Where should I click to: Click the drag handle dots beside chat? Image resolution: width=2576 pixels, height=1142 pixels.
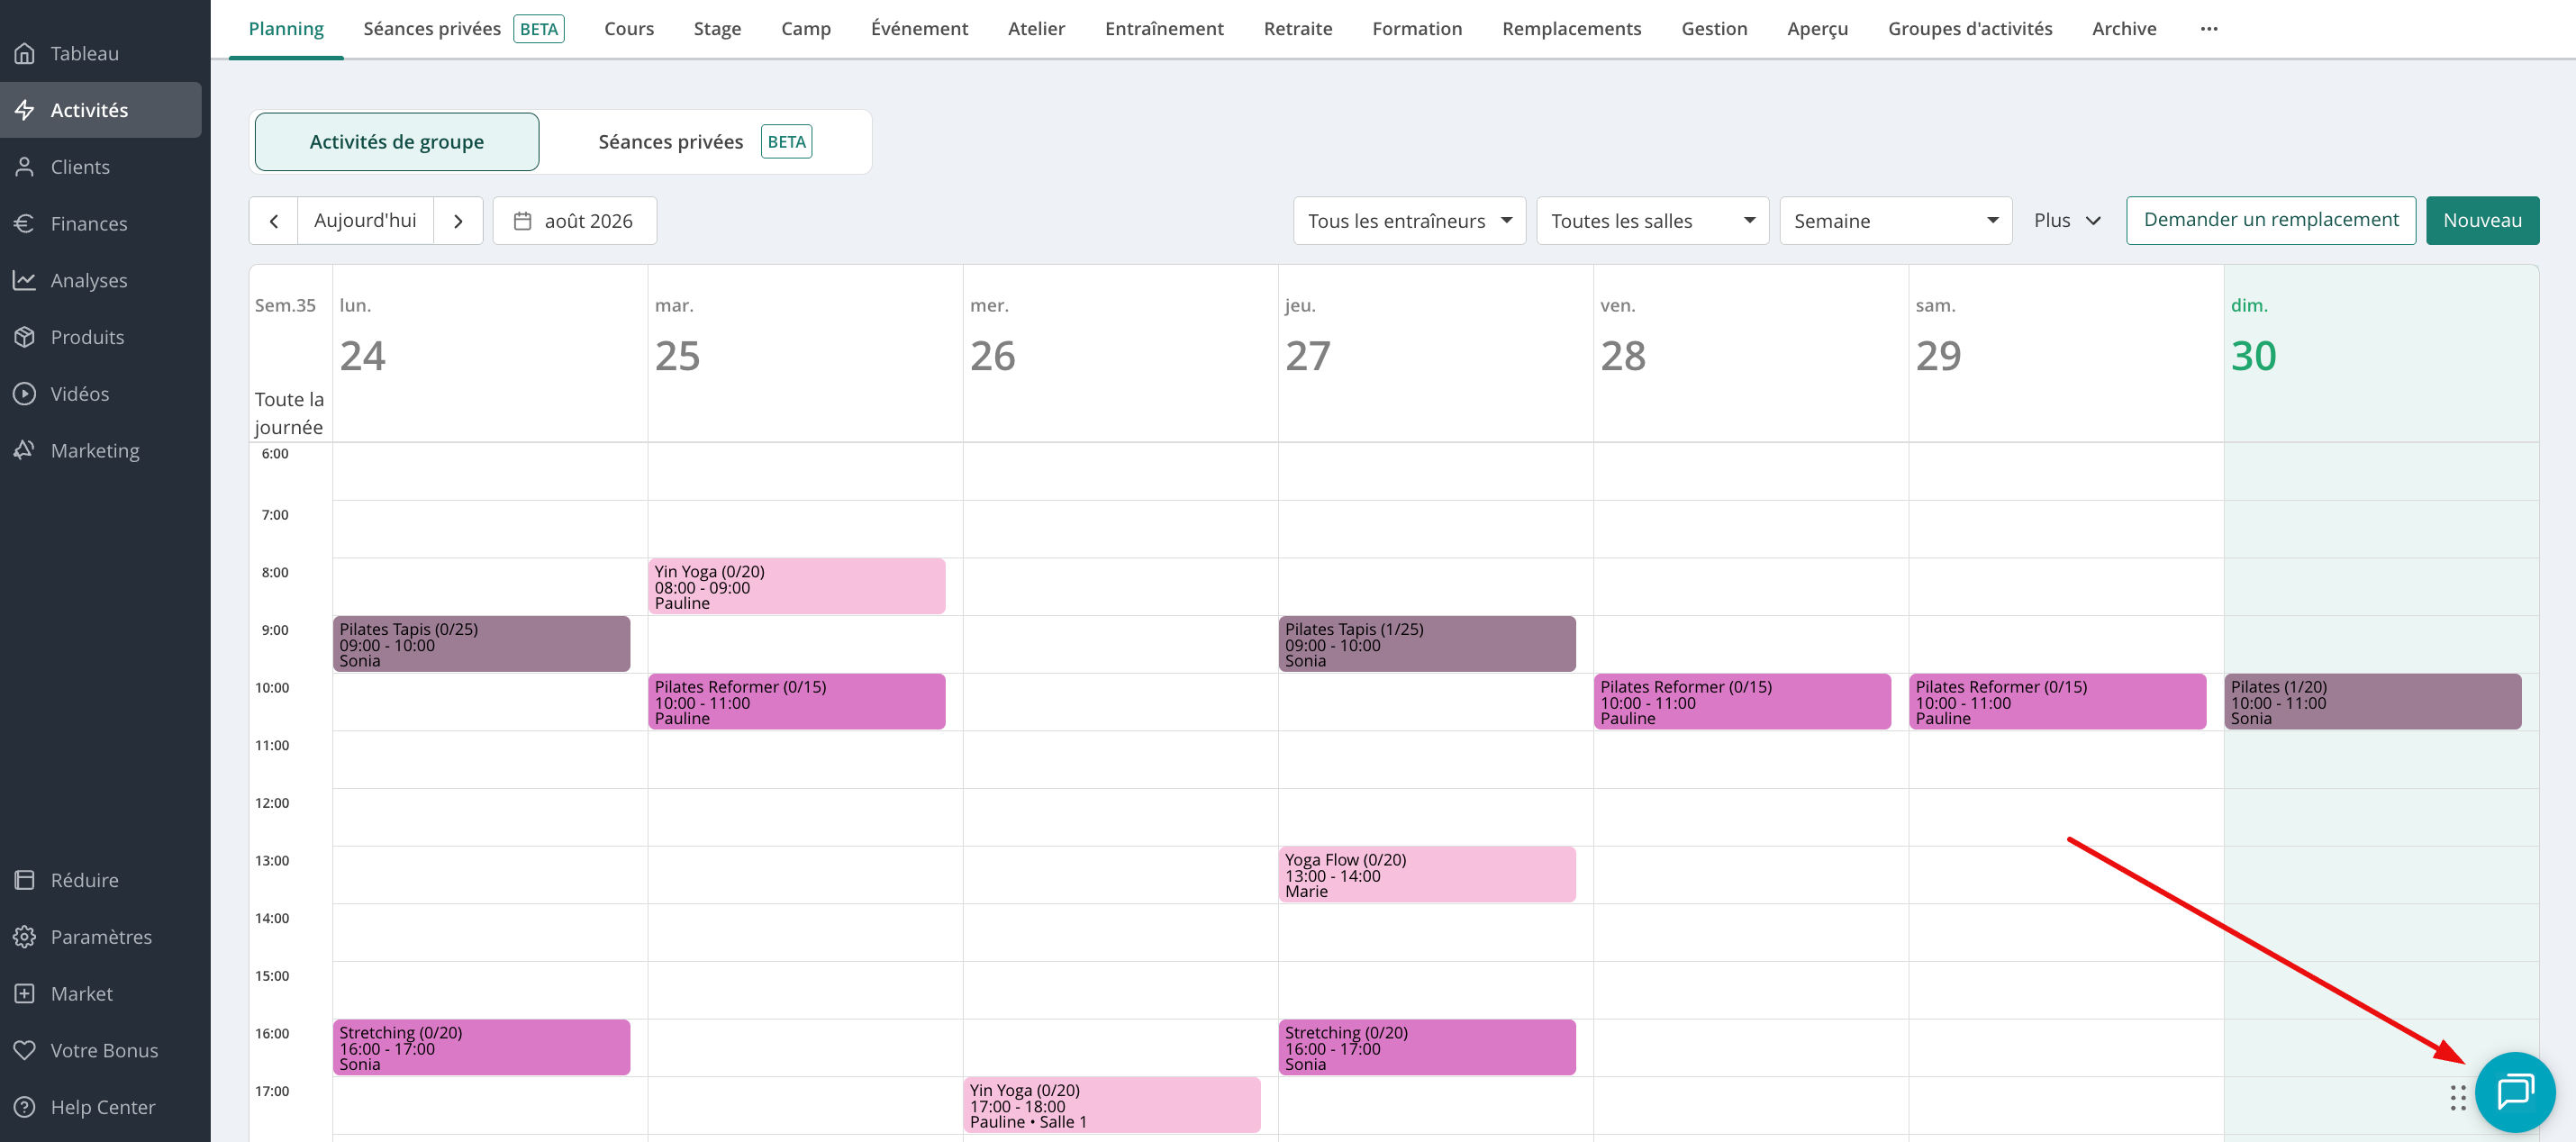tap(2458, 1097)
